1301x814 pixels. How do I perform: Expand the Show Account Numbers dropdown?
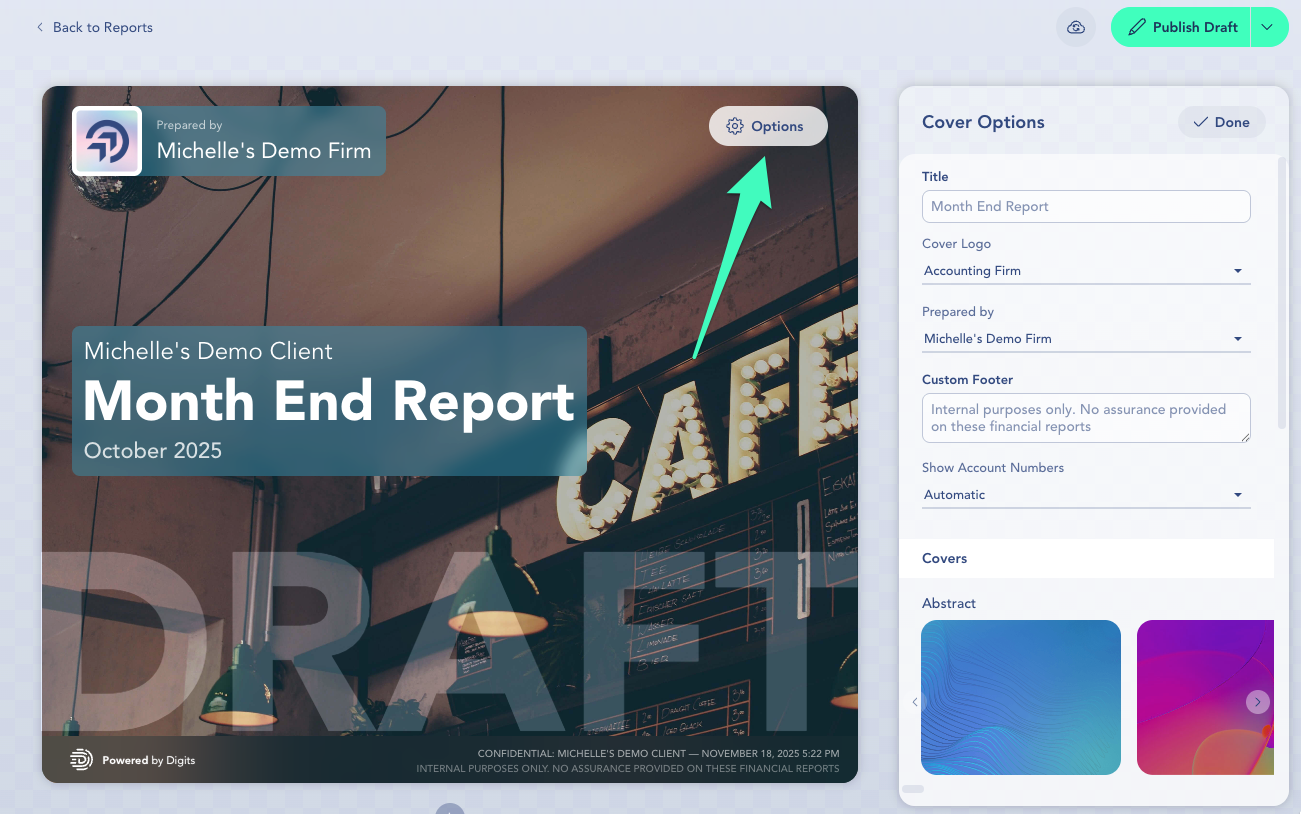coord(1086,495)
